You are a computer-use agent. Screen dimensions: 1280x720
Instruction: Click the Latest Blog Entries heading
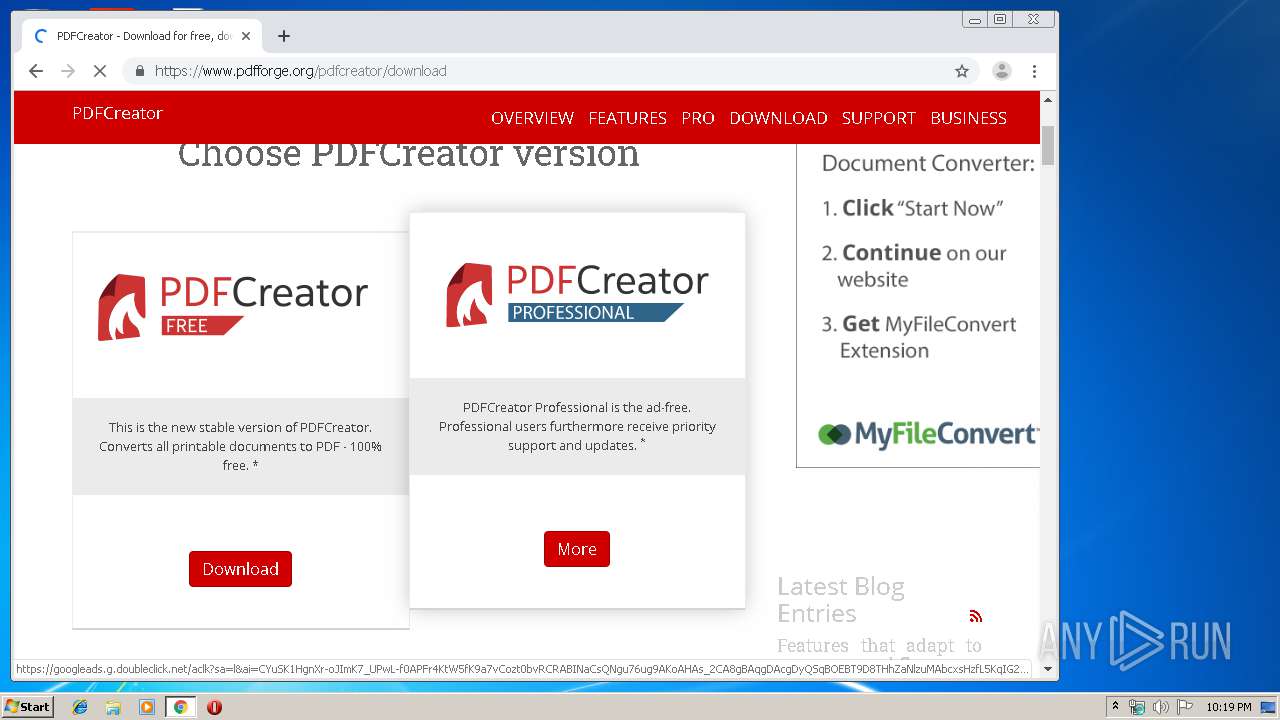tap(841, 600)
